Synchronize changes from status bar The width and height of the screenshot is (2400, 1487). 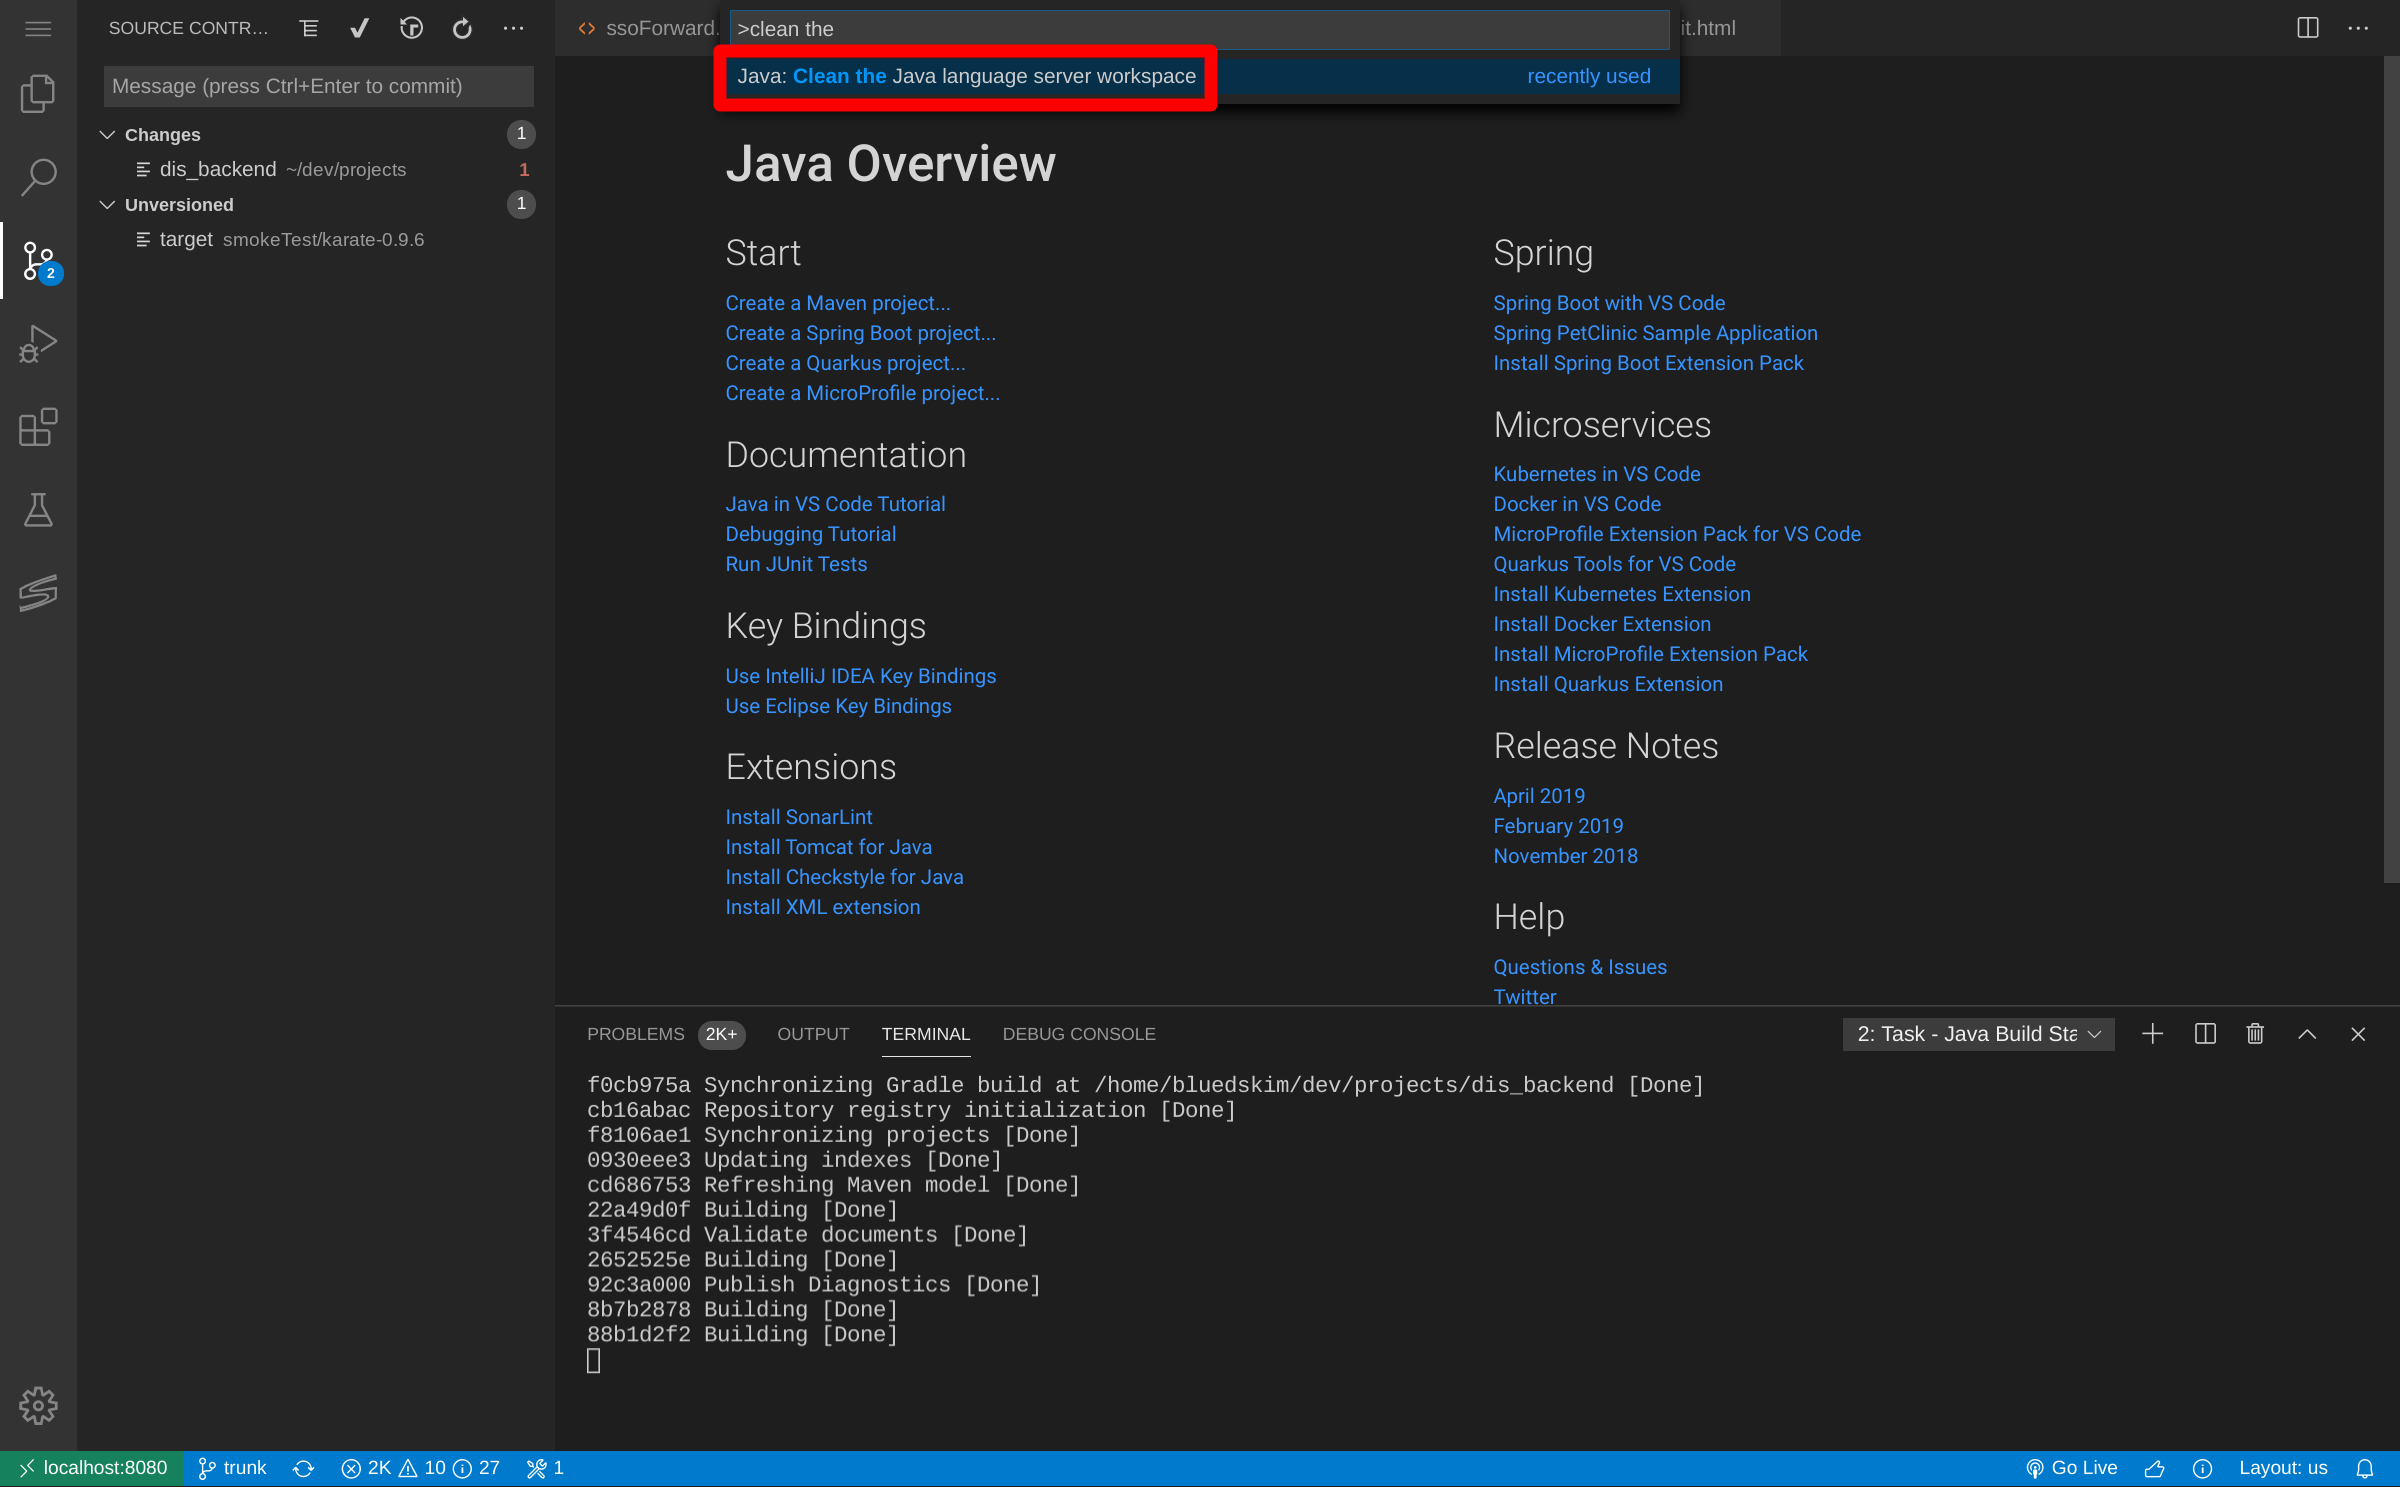[304, 1468]
